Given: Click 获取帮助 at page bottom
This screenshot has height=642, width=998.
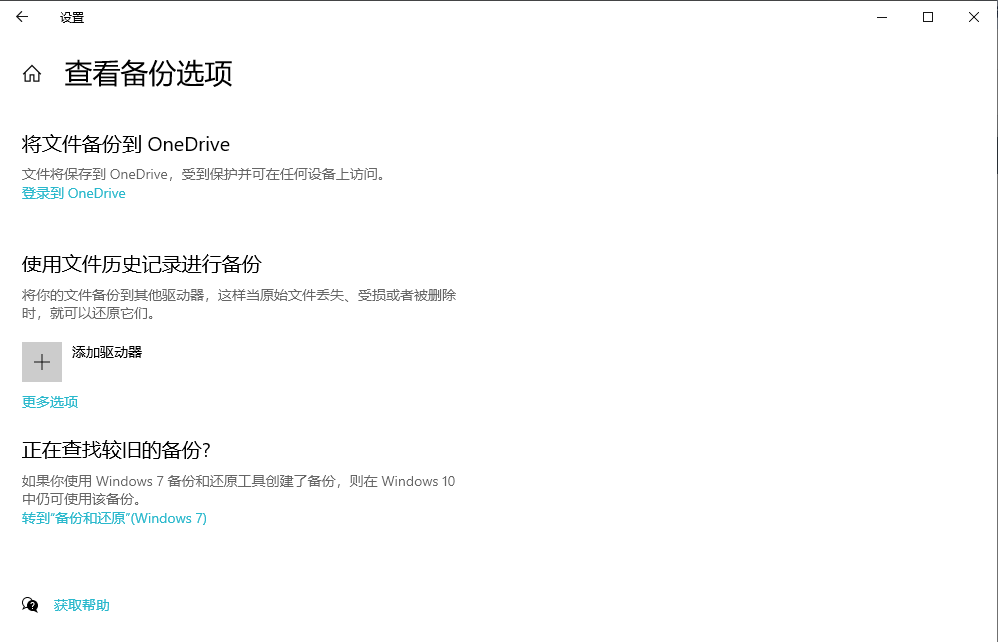Looking at the screenshot, I should (x=81, y=605).
